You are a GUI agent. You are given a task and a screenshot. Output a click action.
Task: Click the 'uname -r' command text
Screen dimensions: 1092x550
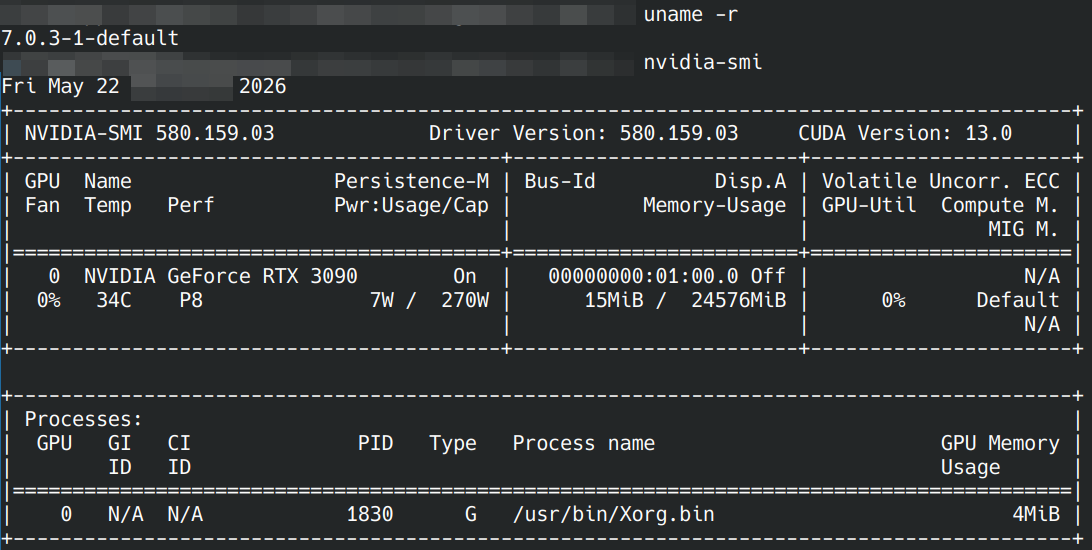point(690,15)
